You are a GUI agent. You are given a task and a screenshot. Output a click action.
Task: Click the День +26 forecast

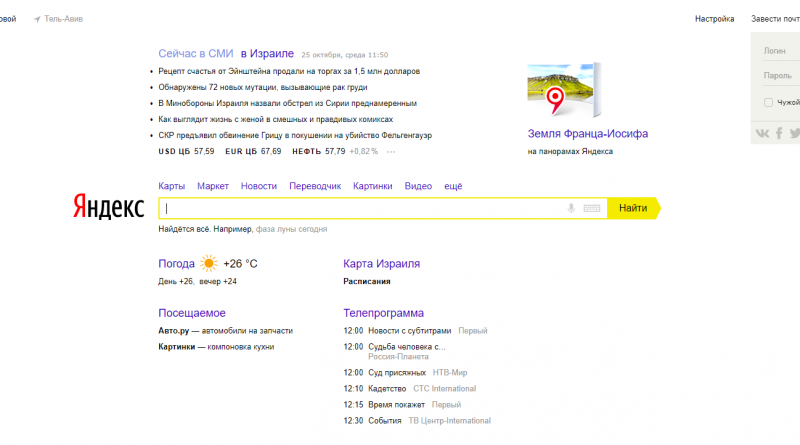tap(176, 282)
